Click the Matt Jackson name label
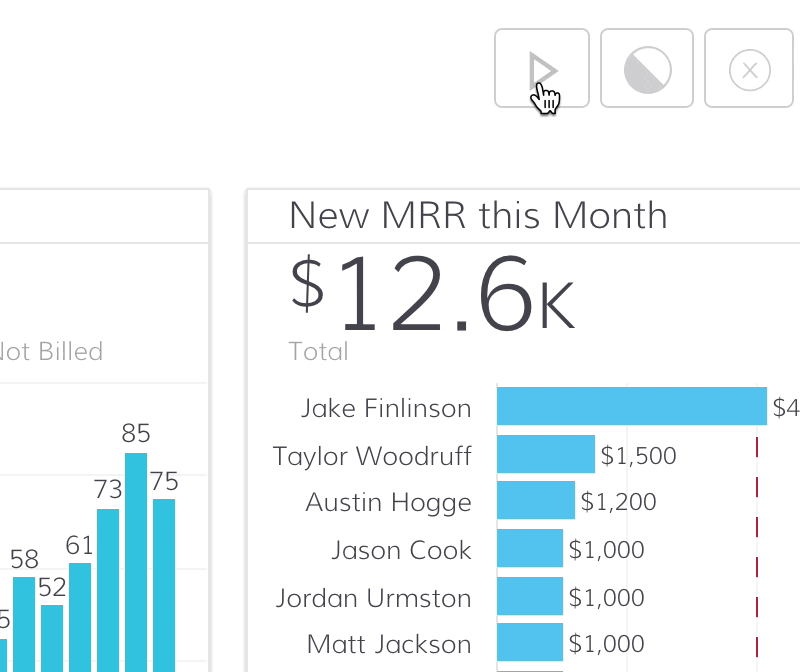Screen dimensions: 800x672 pyautogui.click(x=389, y=644)
